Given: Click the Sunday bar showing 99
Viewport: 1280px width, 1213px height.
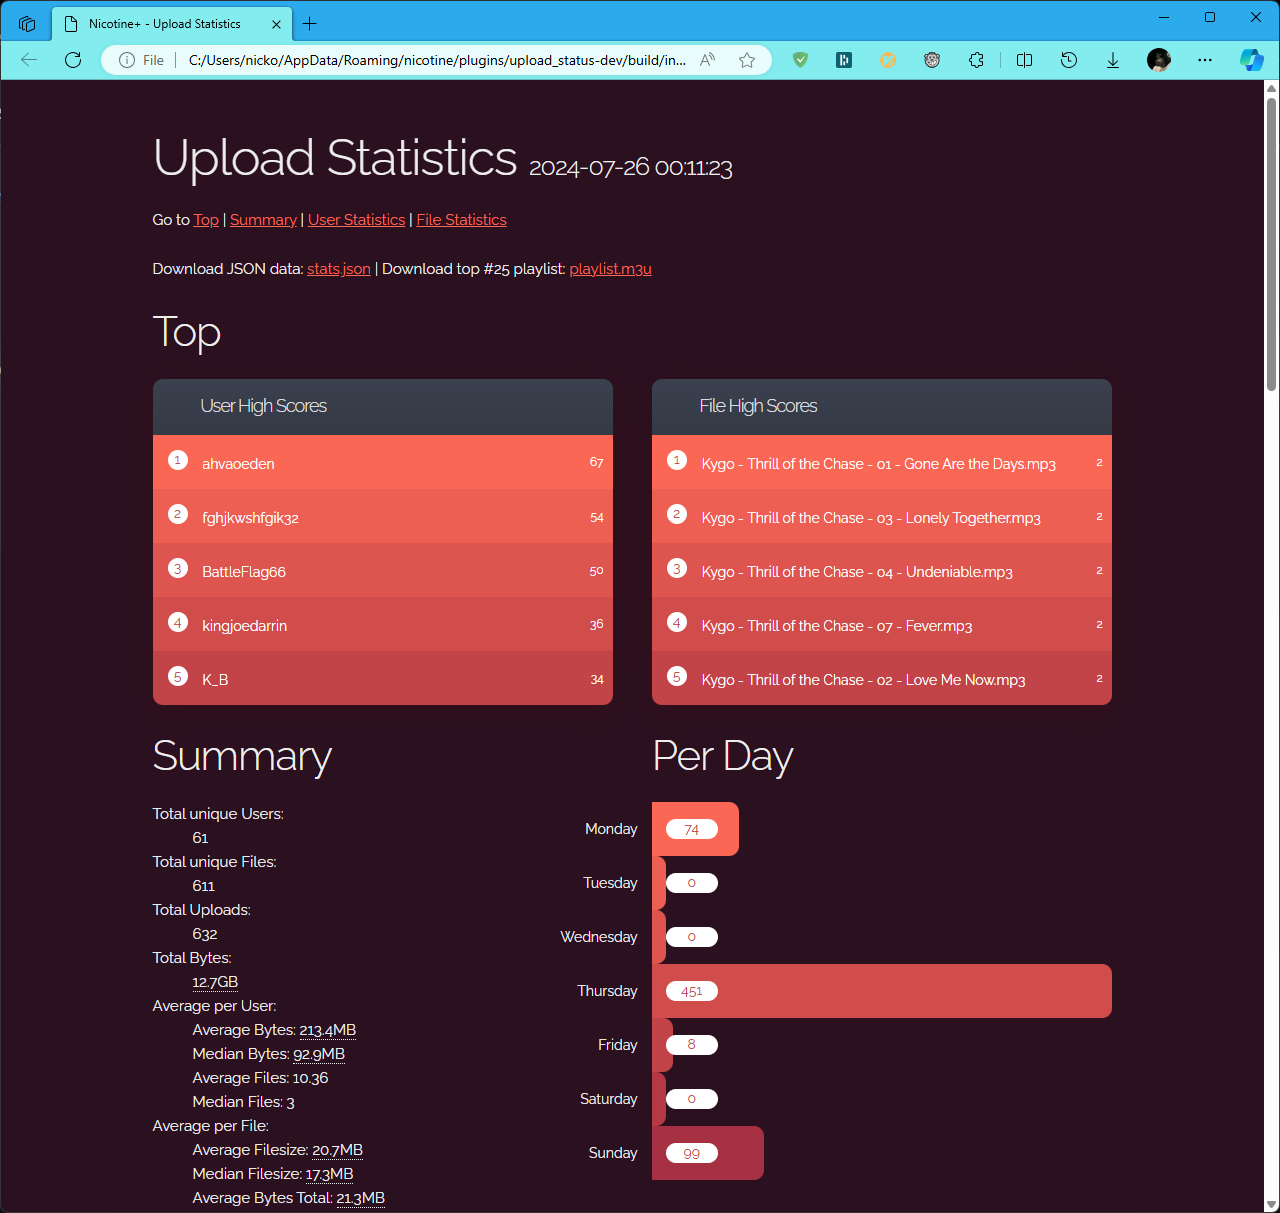Looking at the screenshot, I should pos(708,1153).
